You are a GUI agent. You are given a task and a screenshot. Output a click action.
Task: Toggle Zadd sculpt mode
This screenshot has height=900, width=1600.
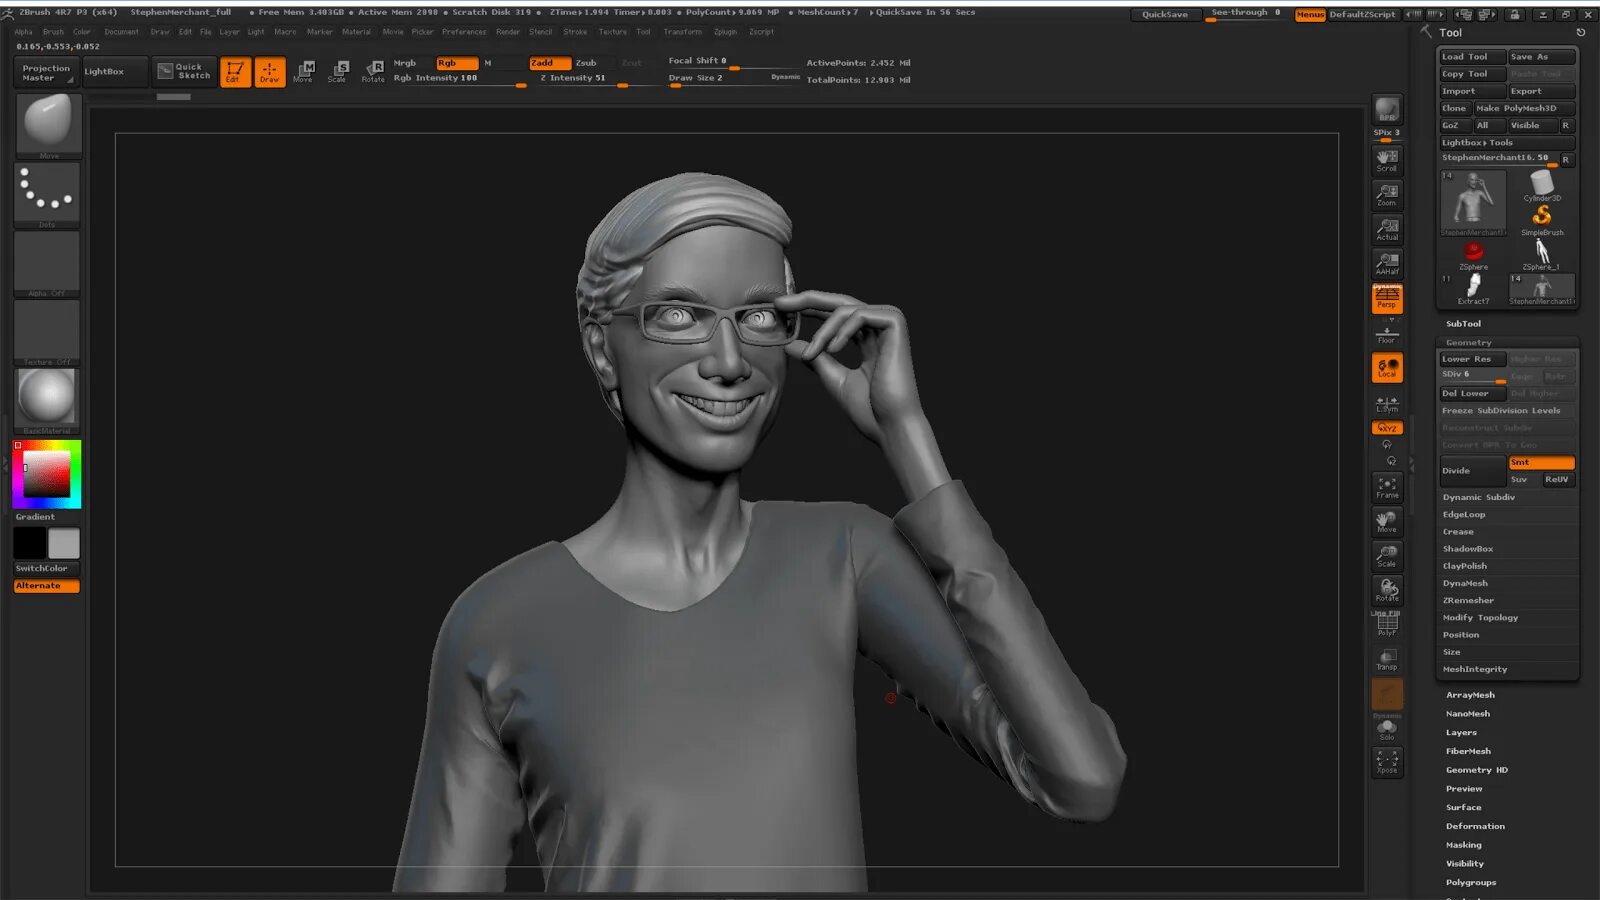550,63
